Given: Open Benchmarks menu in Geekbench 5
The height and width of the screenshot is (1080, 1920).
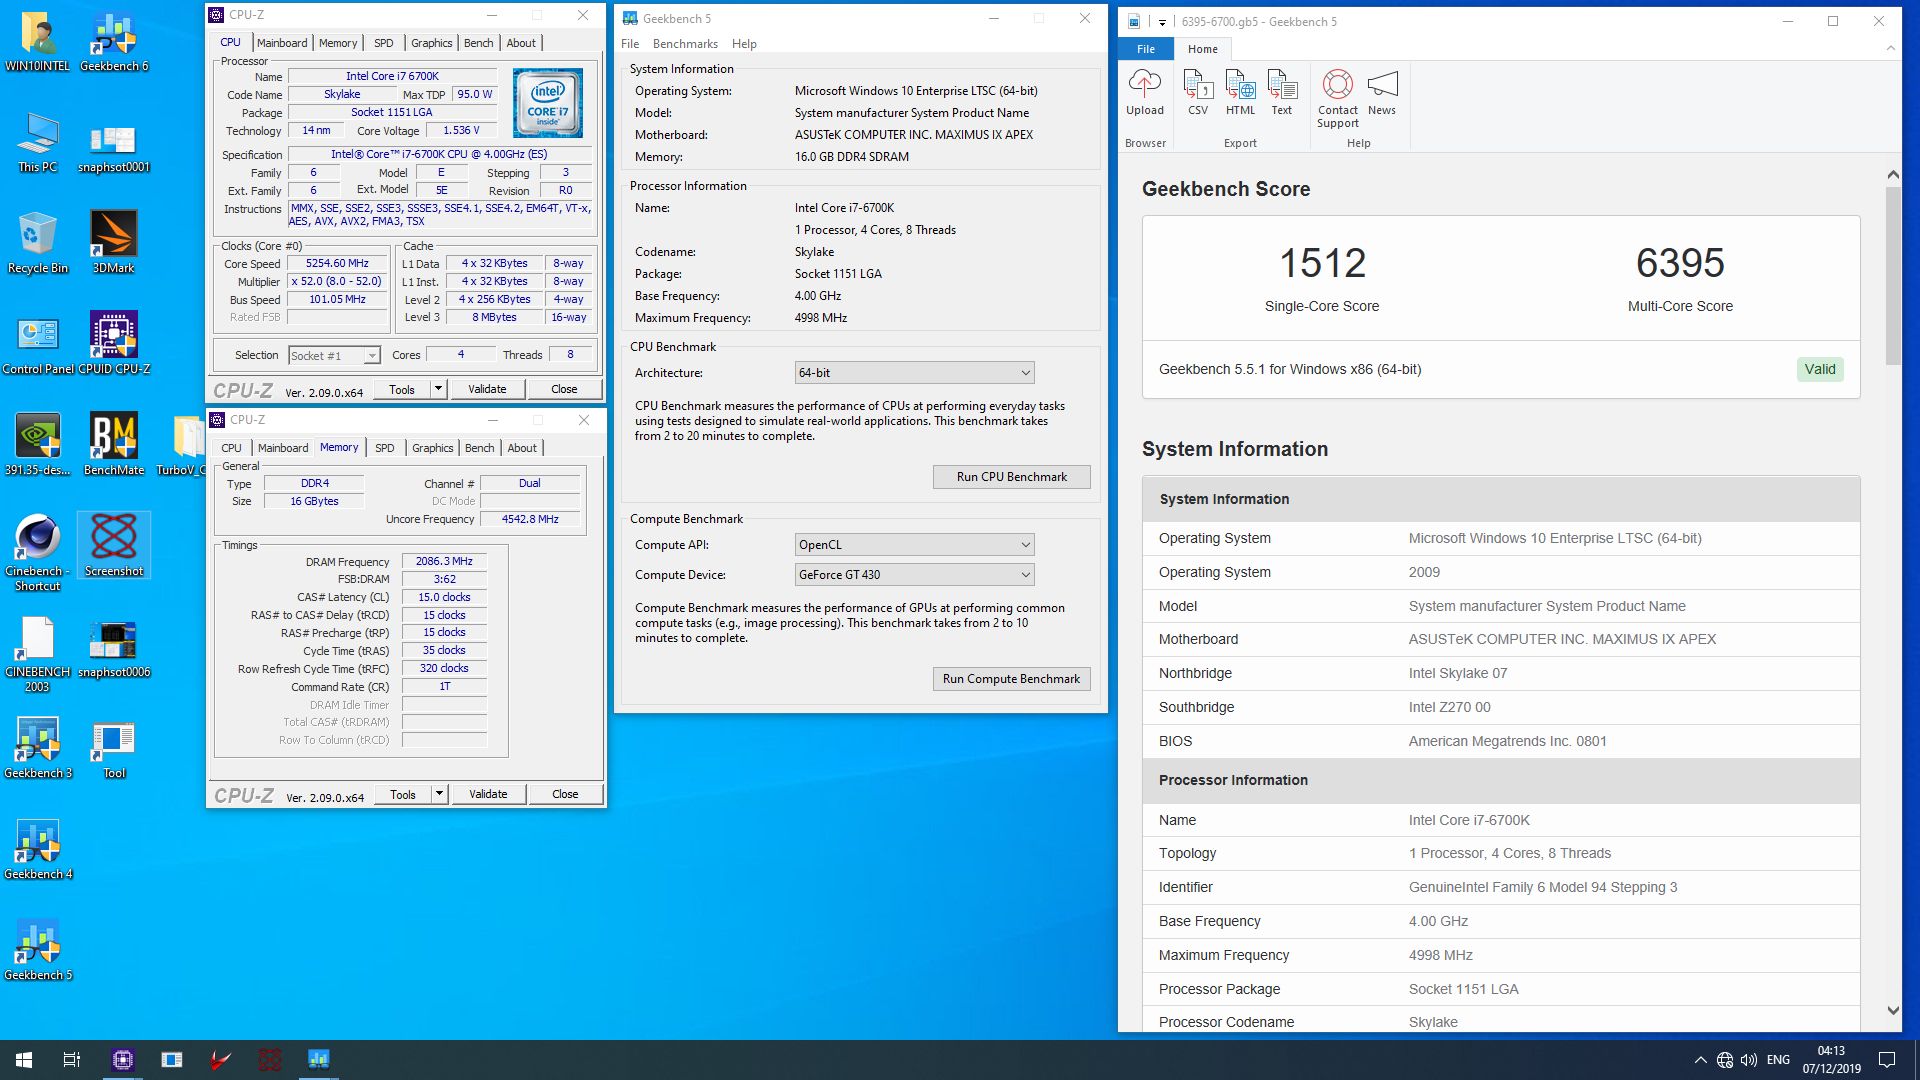Looking at the screenshot, I should click(685, 44).
